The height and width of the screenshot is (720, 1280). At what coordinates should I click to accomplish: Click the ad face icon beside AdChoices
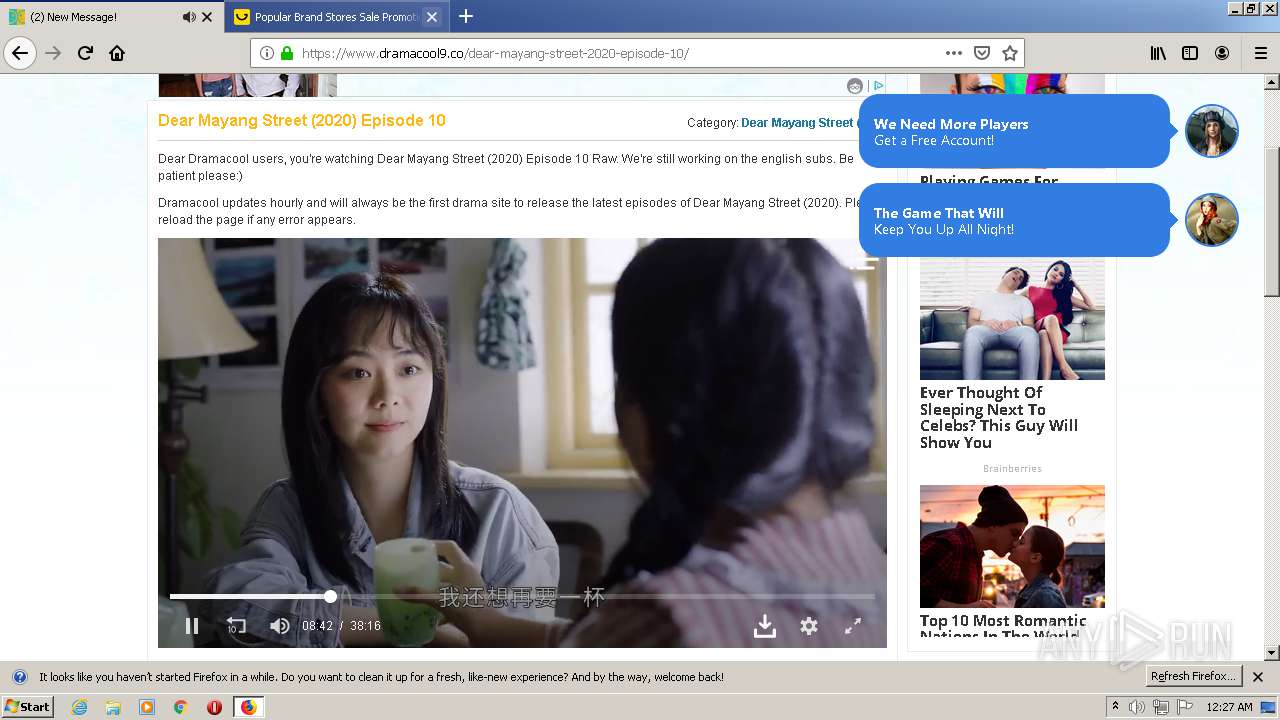point(855,86)
